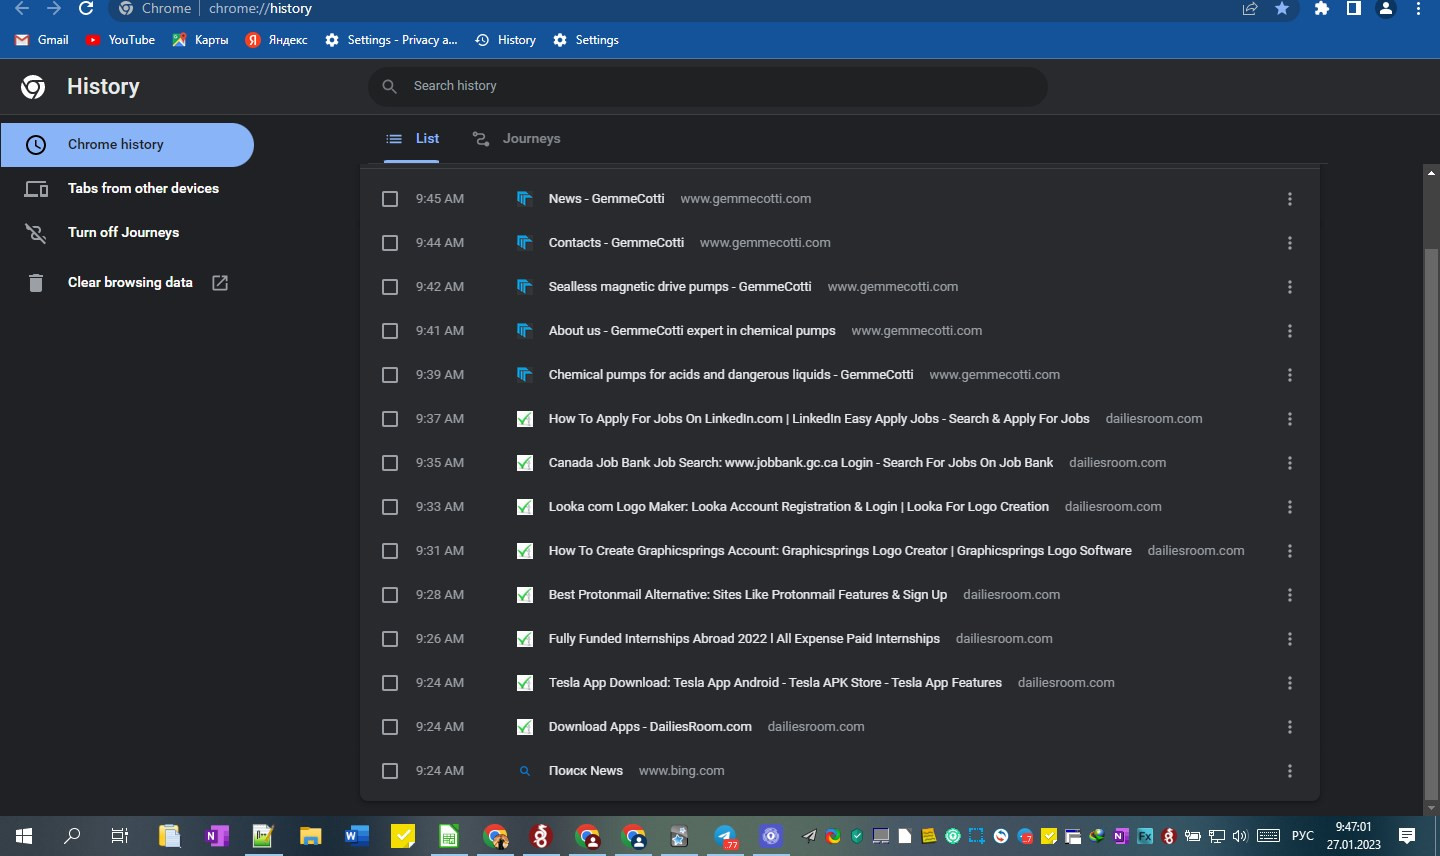
Task: Open the Windows Start menu
Action: point(24,836)
